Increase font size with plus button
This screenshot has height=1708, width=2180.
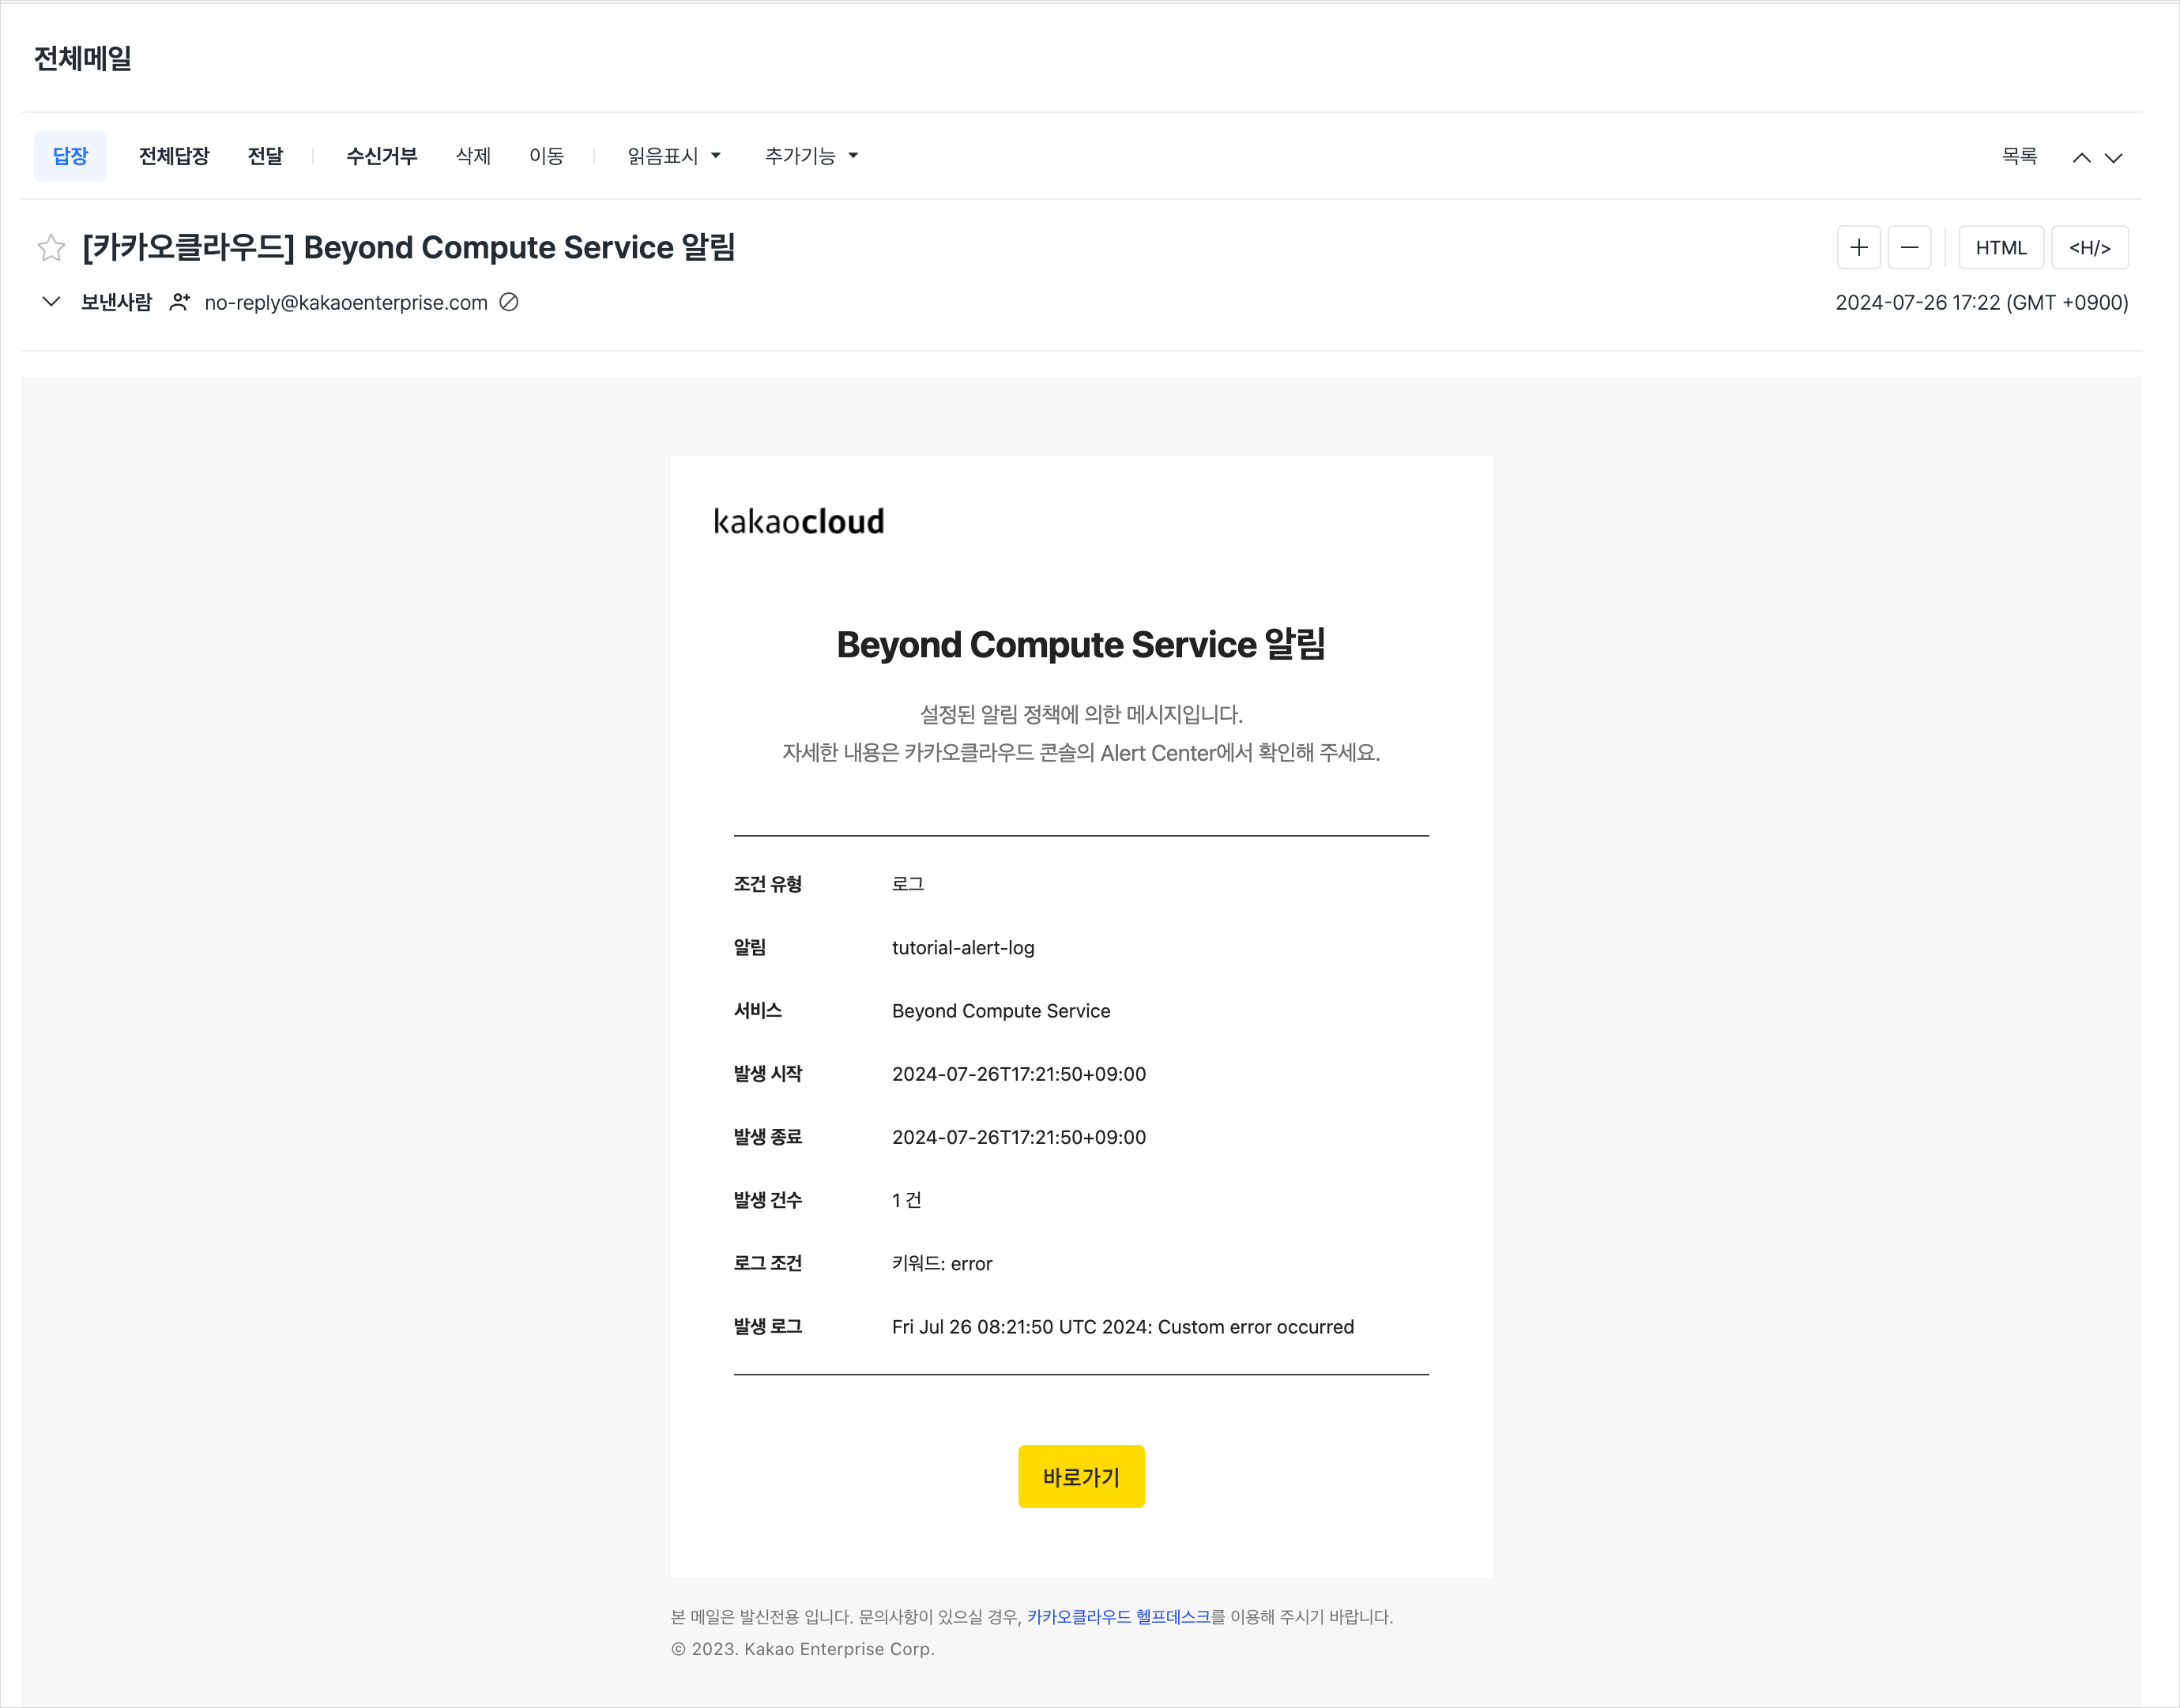point(1859,247)
